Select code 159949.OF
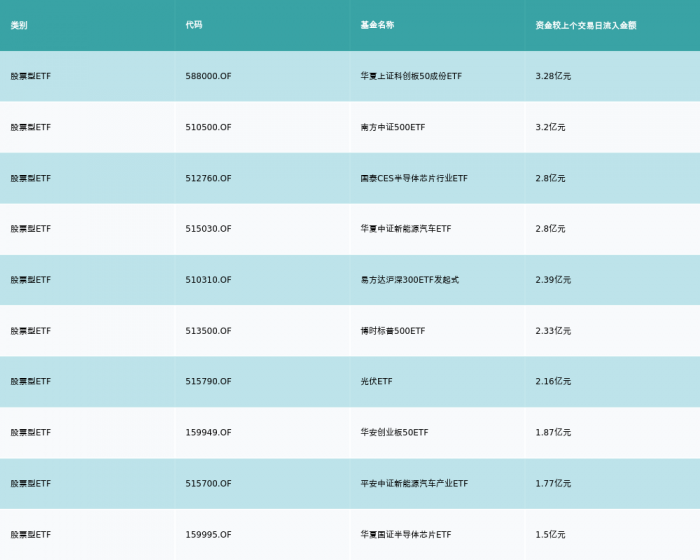The width and height of the screenshot is (700, 560). point(208,432)
